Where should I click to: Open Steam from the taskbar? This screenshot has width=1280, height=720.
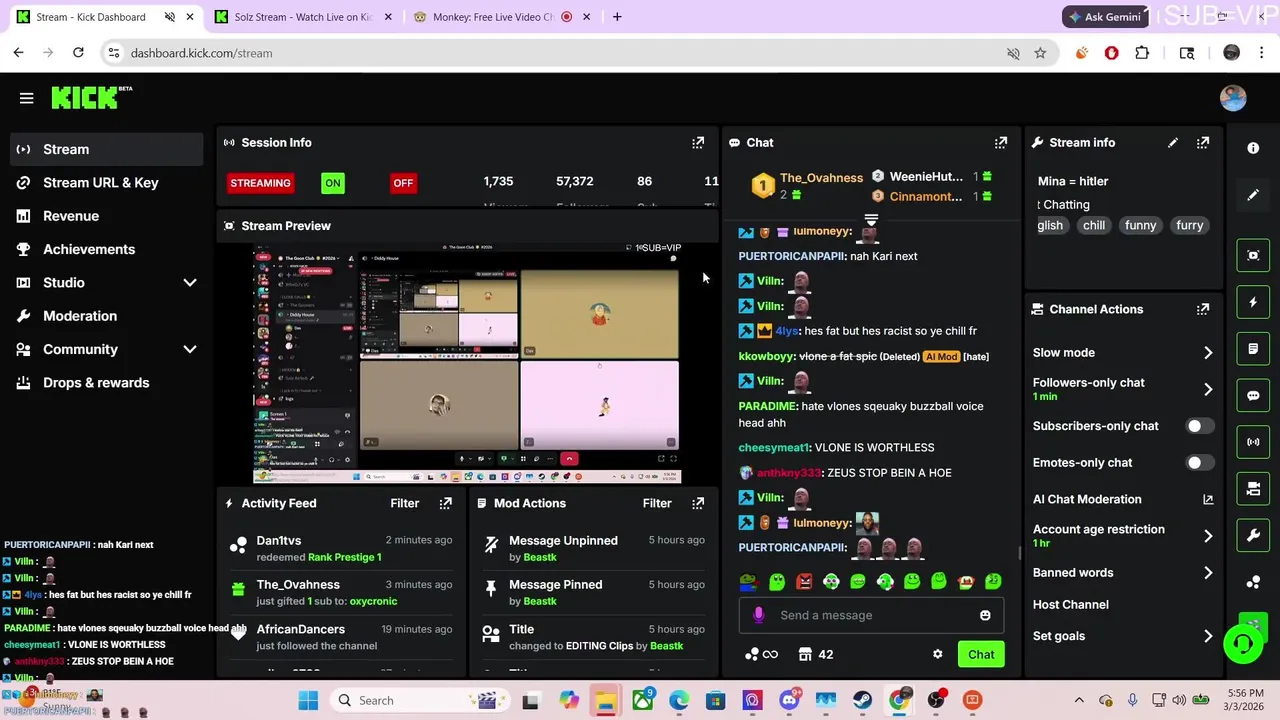coord(863,700)
